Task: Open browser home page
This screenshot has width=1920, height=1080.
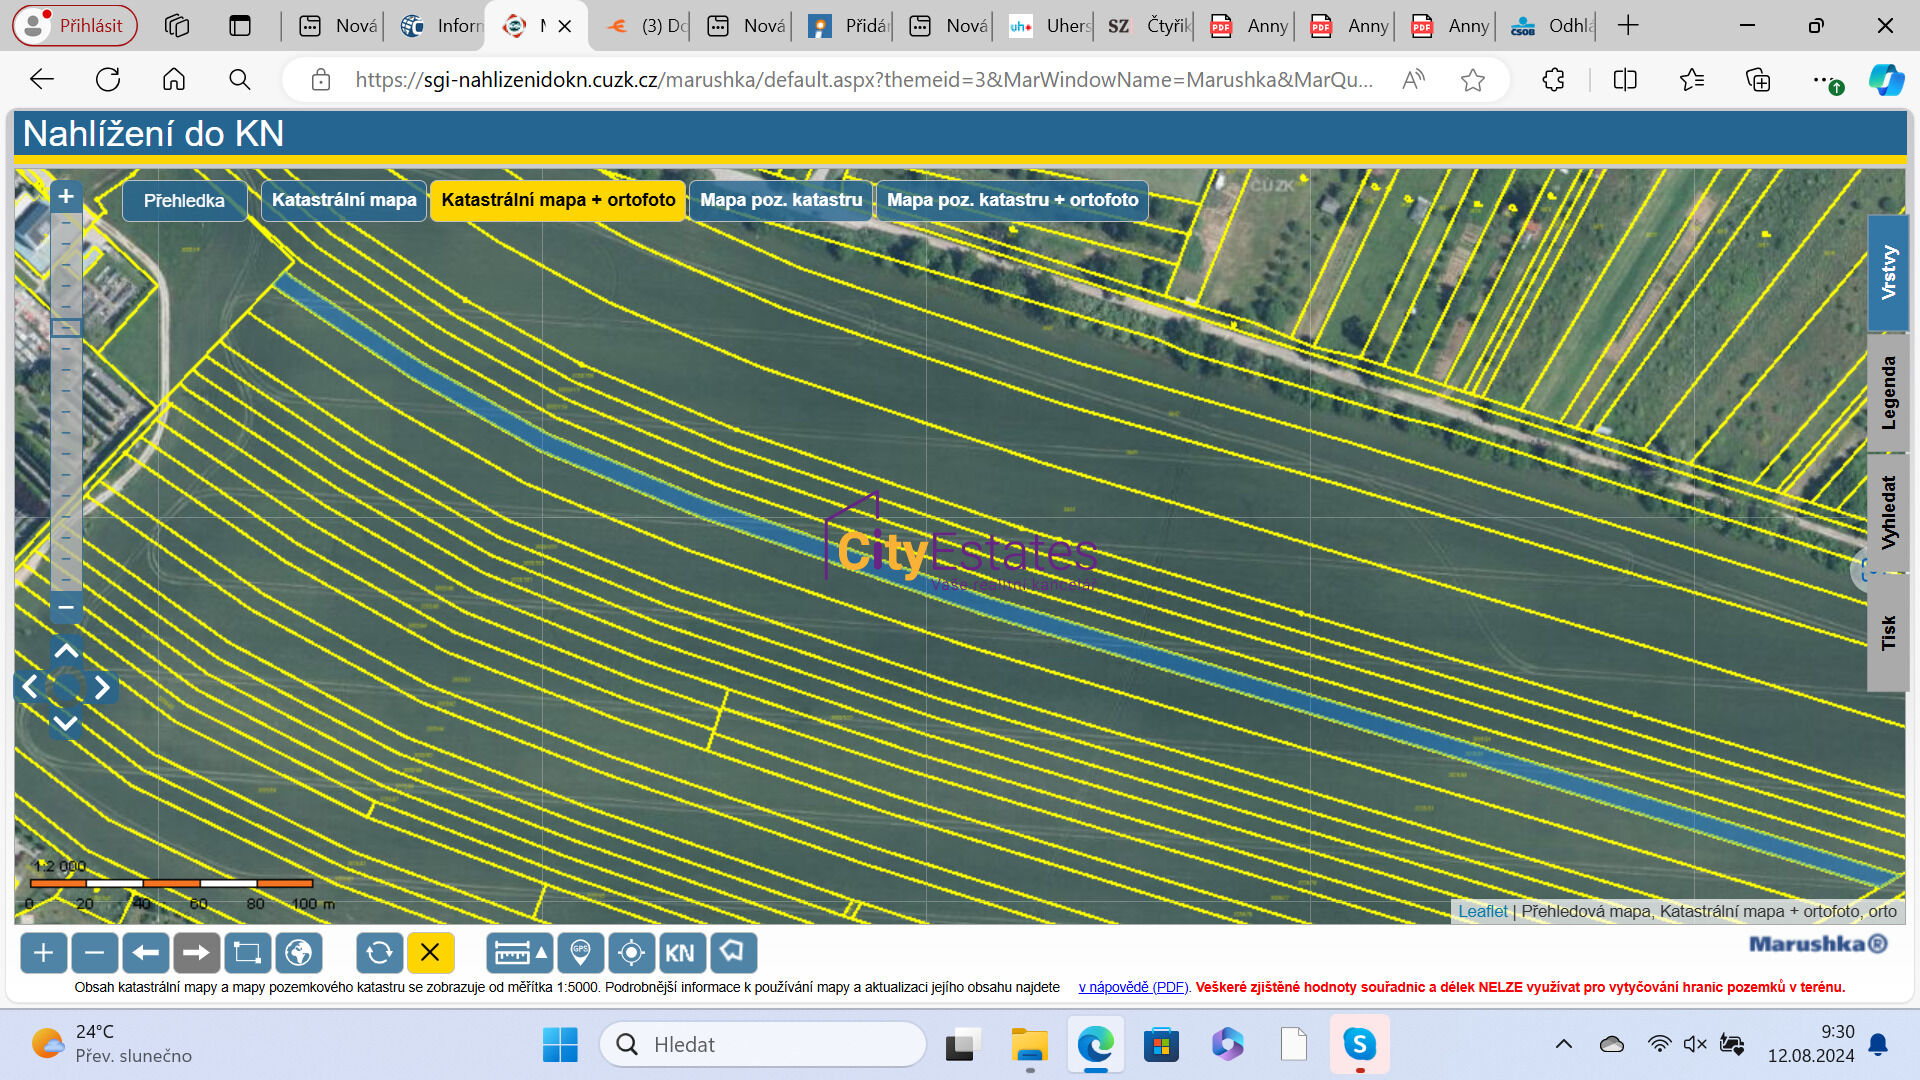Action: point(174,80)
